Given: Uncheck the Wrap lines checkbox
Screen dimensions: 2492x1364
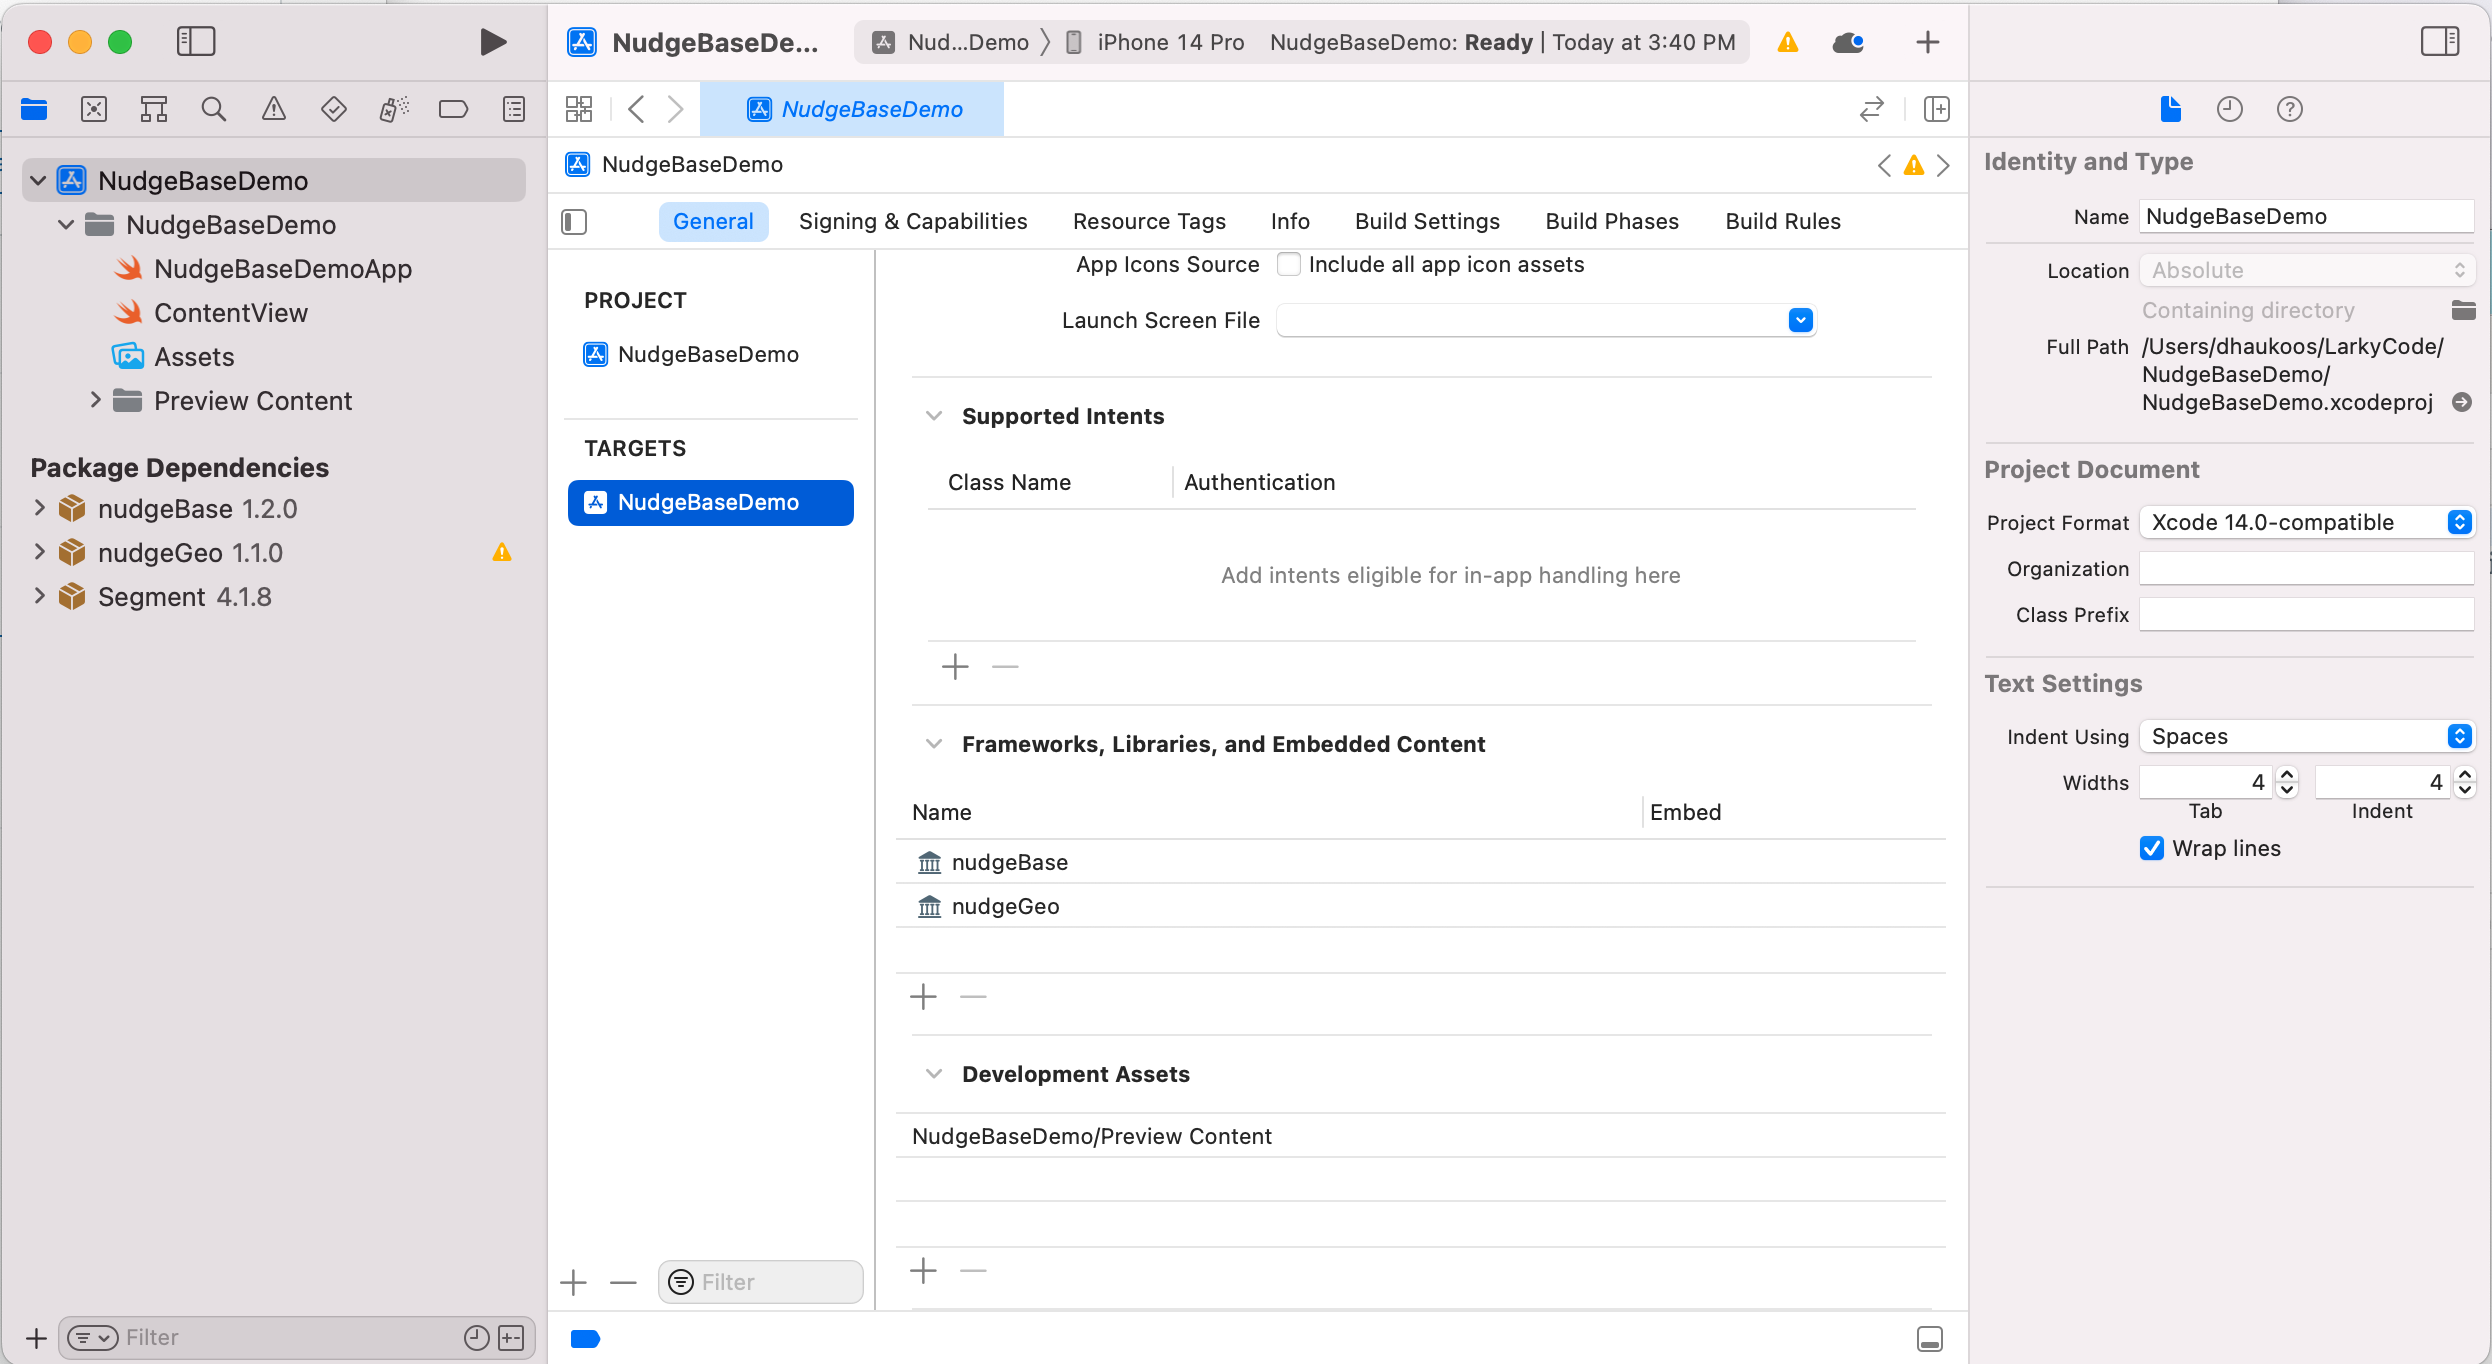Looking at the screenshot, I should (2152, 848).
